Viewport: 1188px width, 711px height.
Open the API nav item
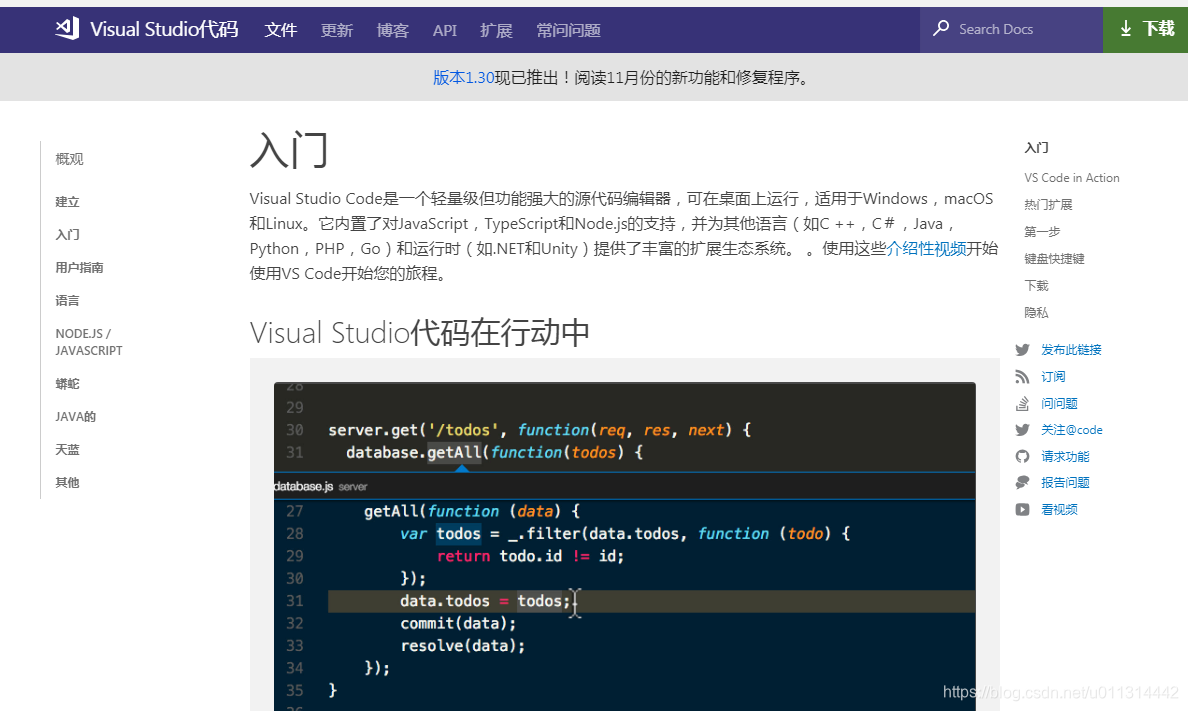click(x=445, y=30)
